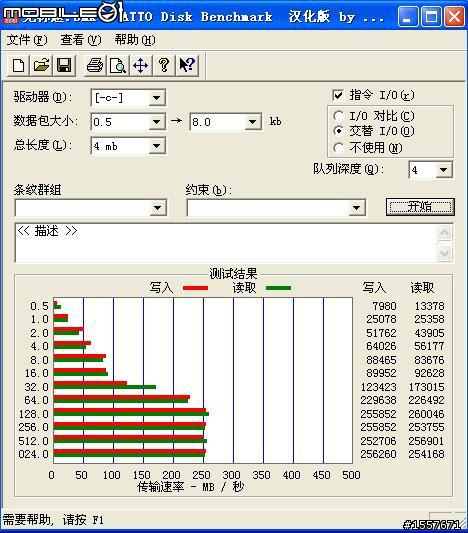Click the Print toolbar icon
The width and height of the screenshot is (468, 533).
coord(95,65)
